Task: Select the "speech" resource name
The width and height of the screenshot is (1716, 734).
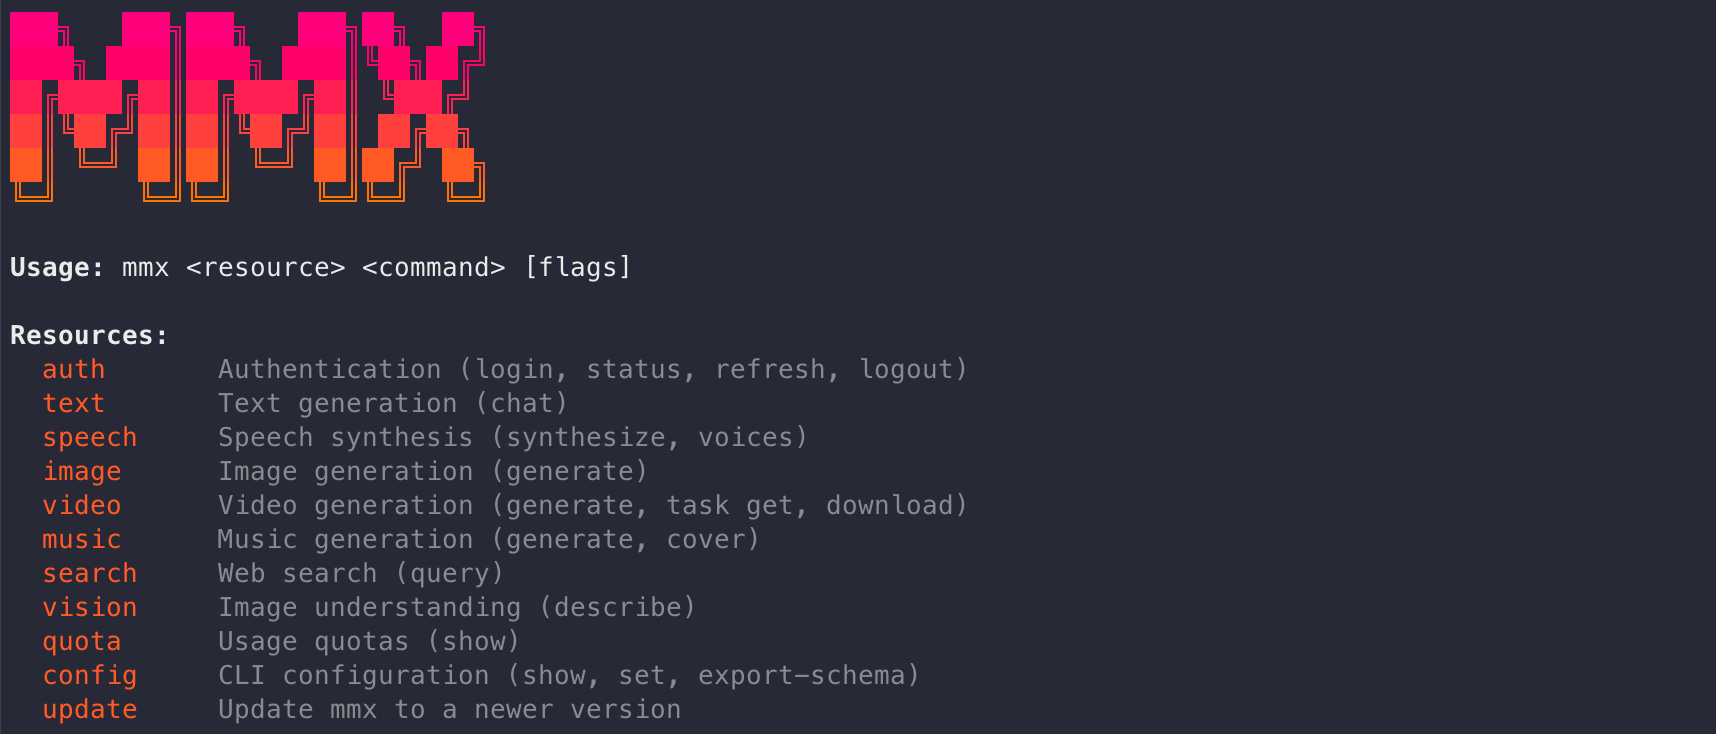Action: pos(89,438)
